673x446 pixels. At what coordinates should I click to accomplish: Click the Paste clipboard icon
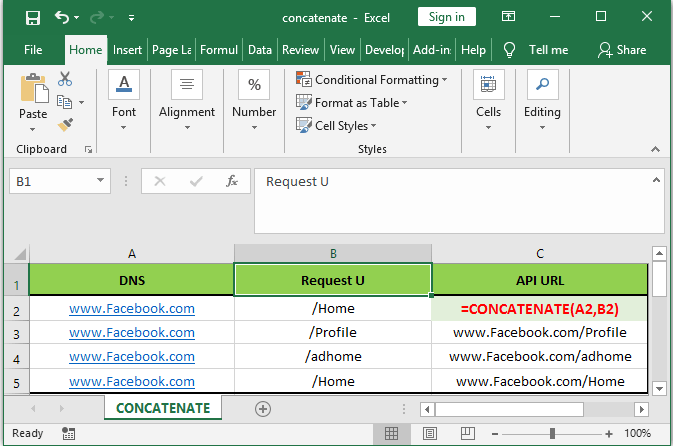(33, 88)
